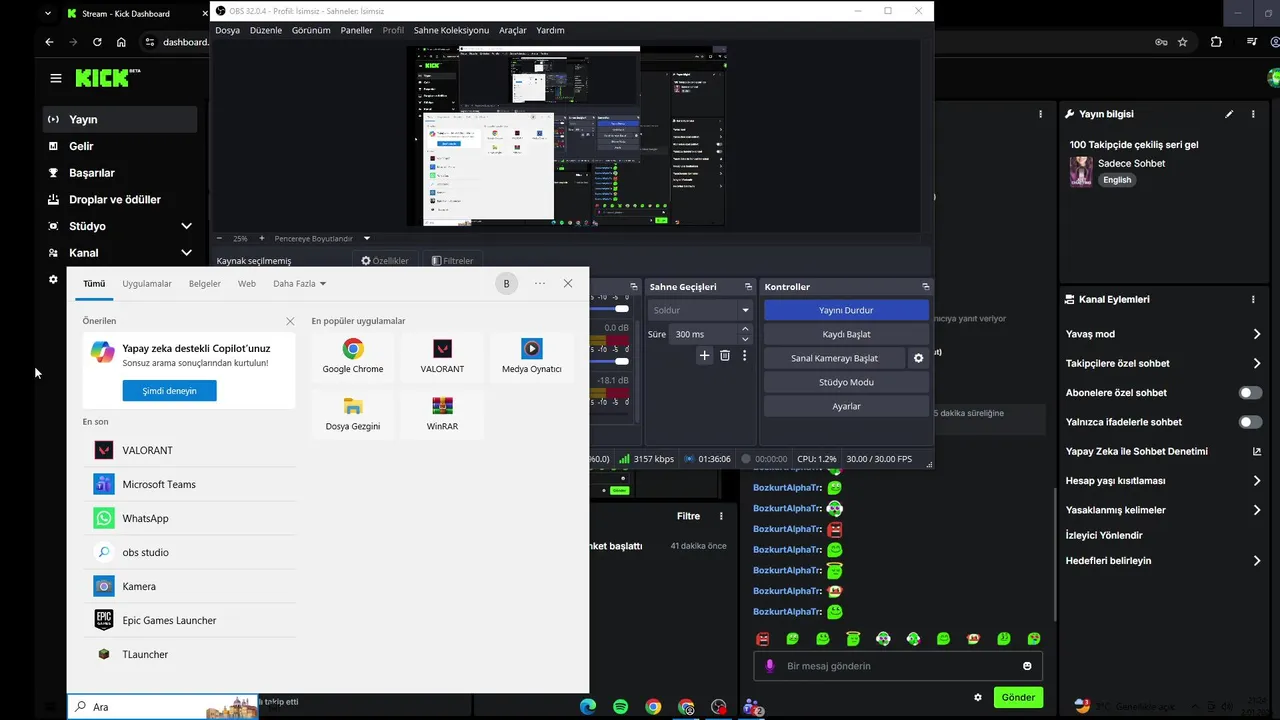Click the OBS preview thumbnail
The image size is (1280, 720).
566,135
